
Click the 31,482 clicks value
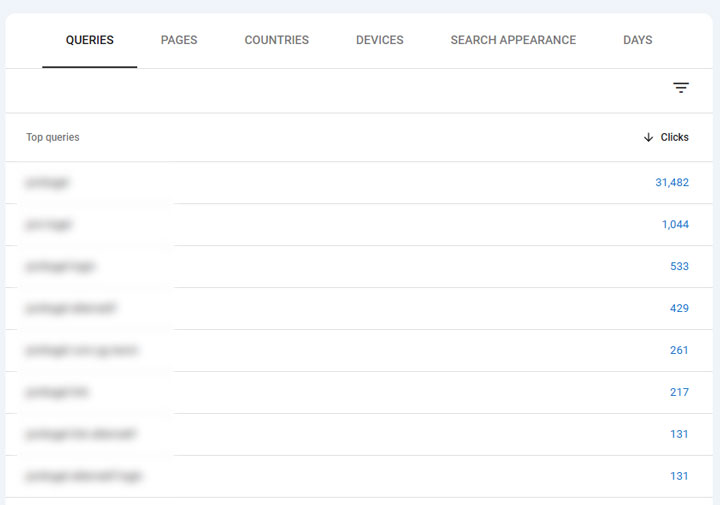[x=671, y=182]
